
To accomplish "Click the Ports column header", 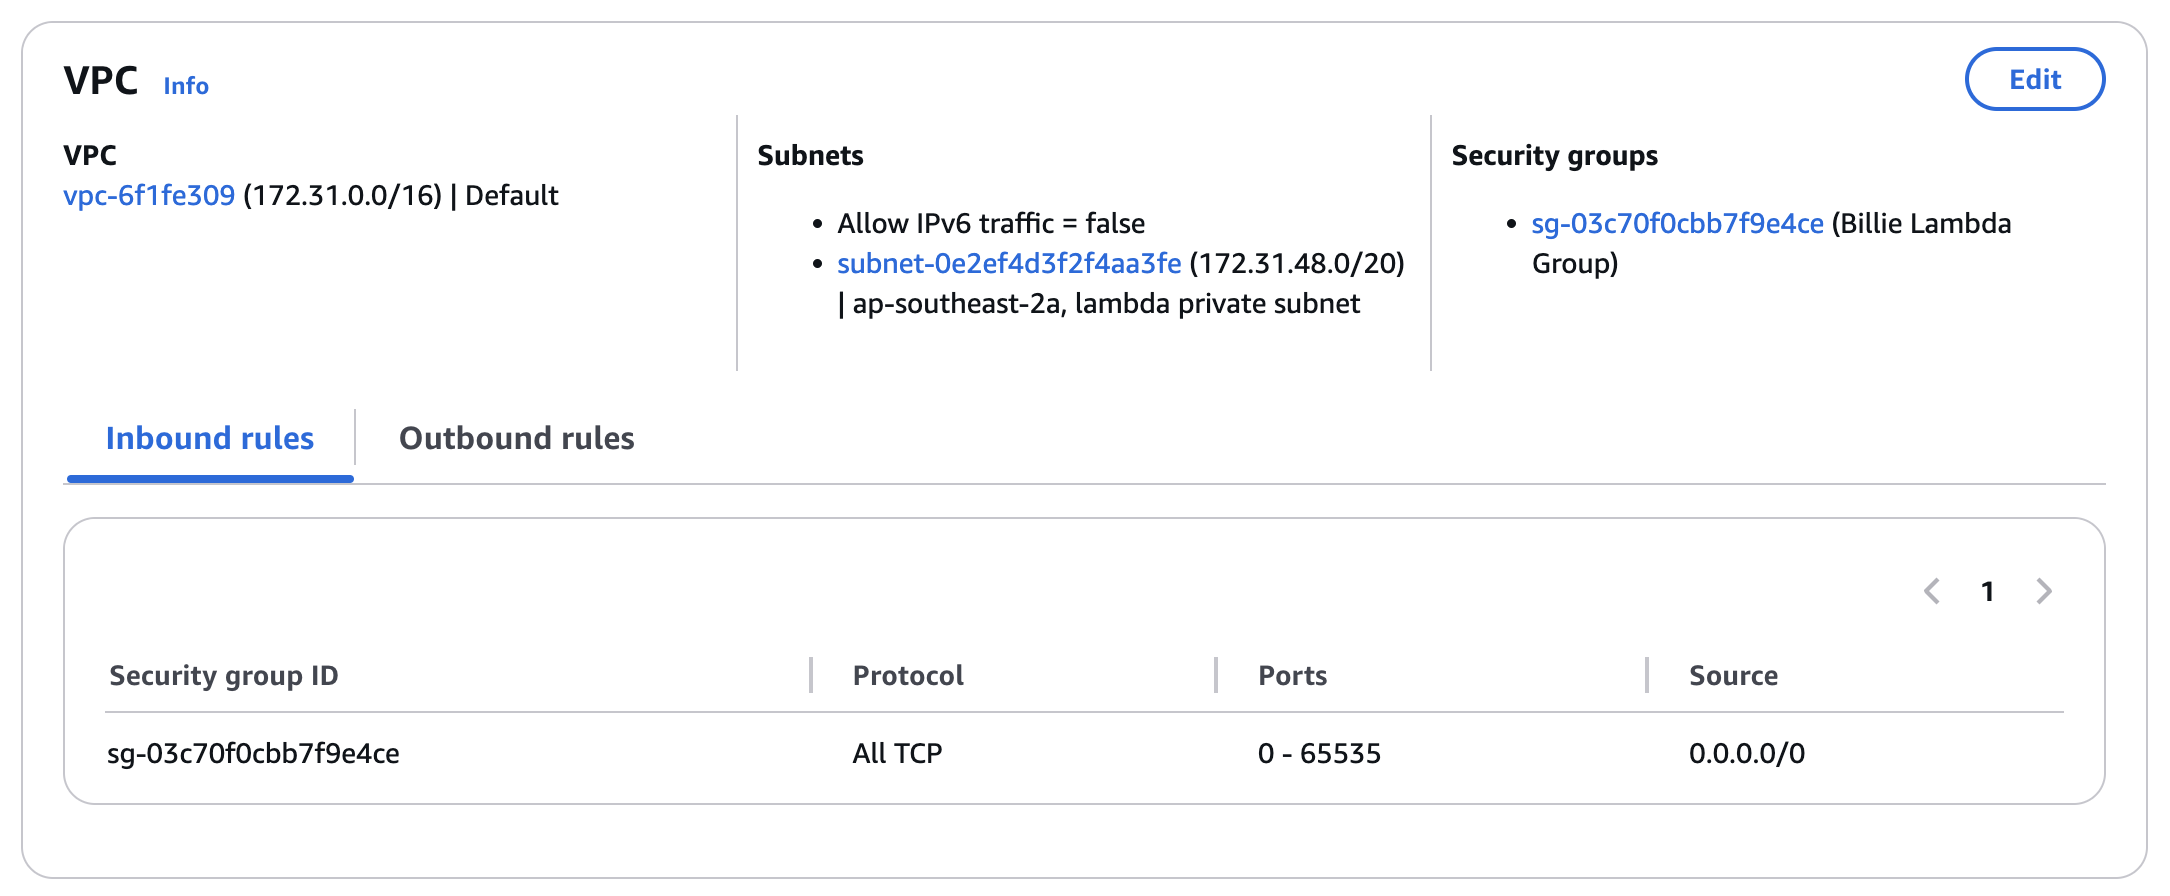I will pyautogui.click(x=1292, y=676).
